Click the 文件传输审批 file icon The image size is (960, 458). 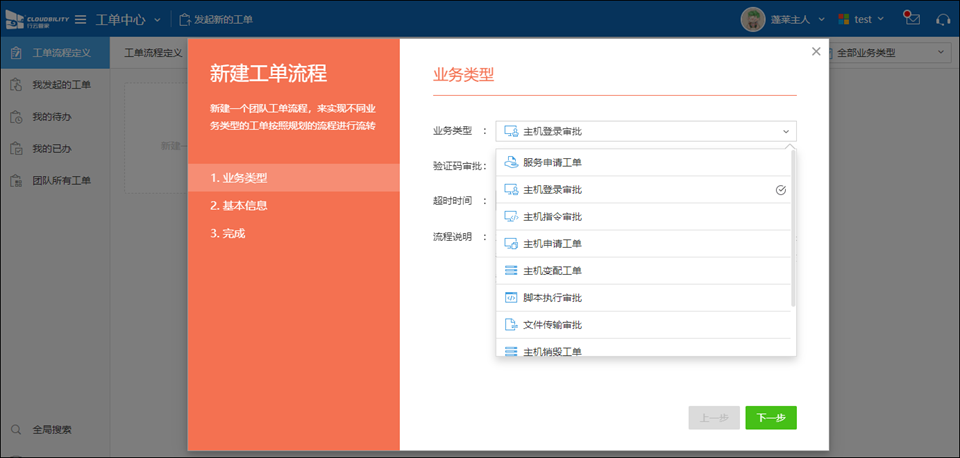511,325
